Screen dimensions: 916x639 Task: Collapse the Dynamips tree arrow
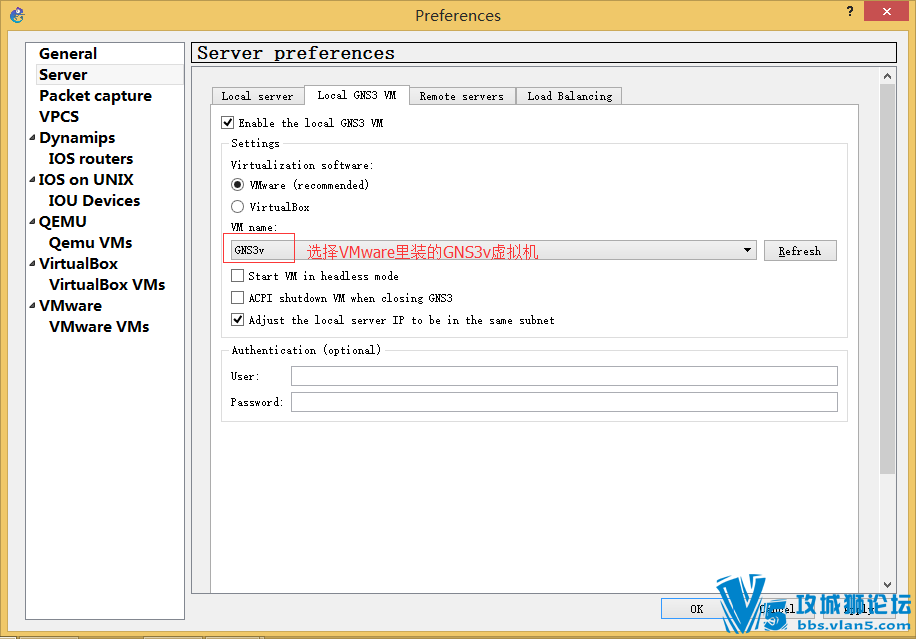click(32, 138)
